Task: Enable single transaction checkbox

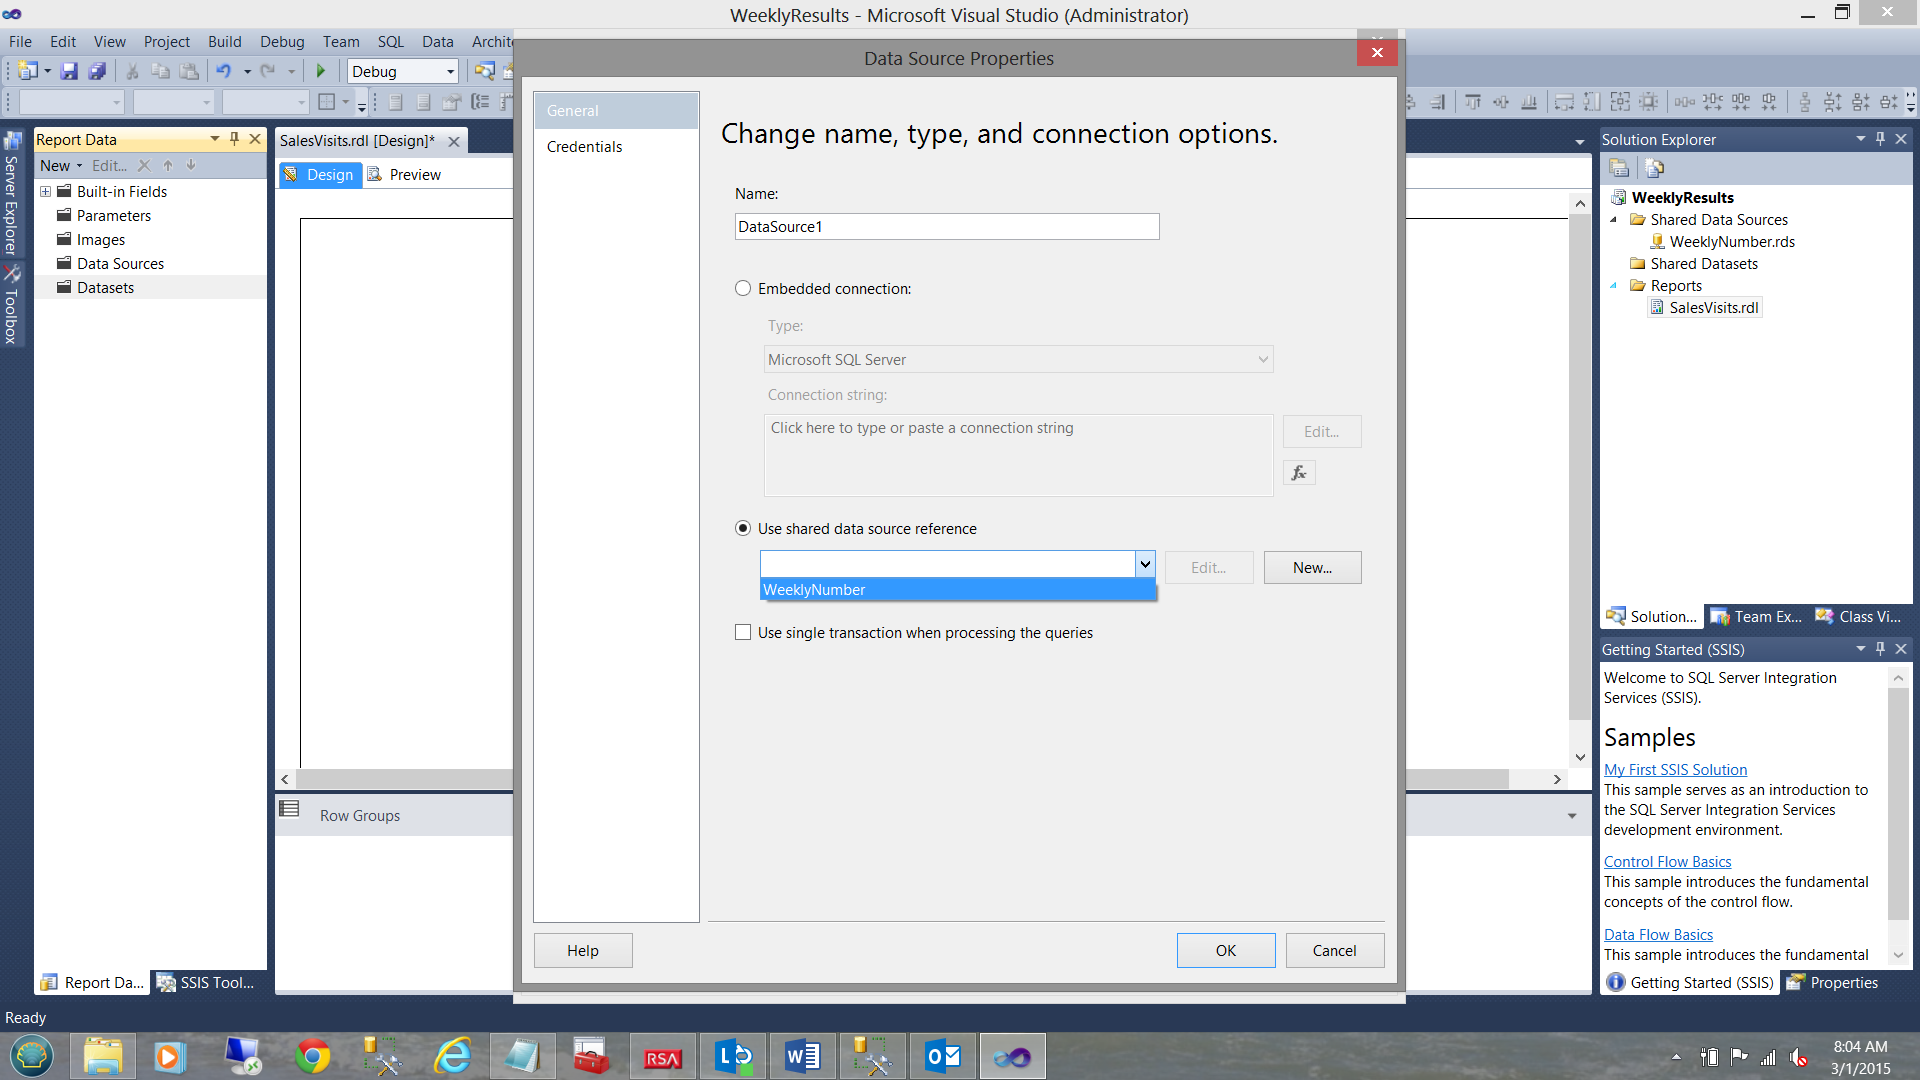Action: [x=743, y=633]
